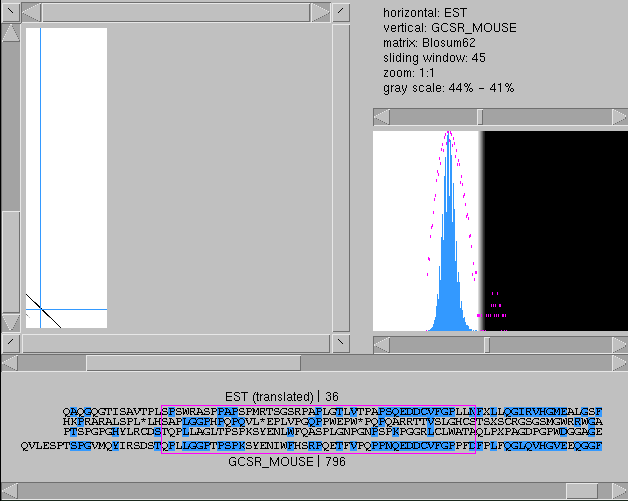The image size is (628, 501).
Task: Click left arrow of upper gray scale slider
Action: click(x=382, y=117)
